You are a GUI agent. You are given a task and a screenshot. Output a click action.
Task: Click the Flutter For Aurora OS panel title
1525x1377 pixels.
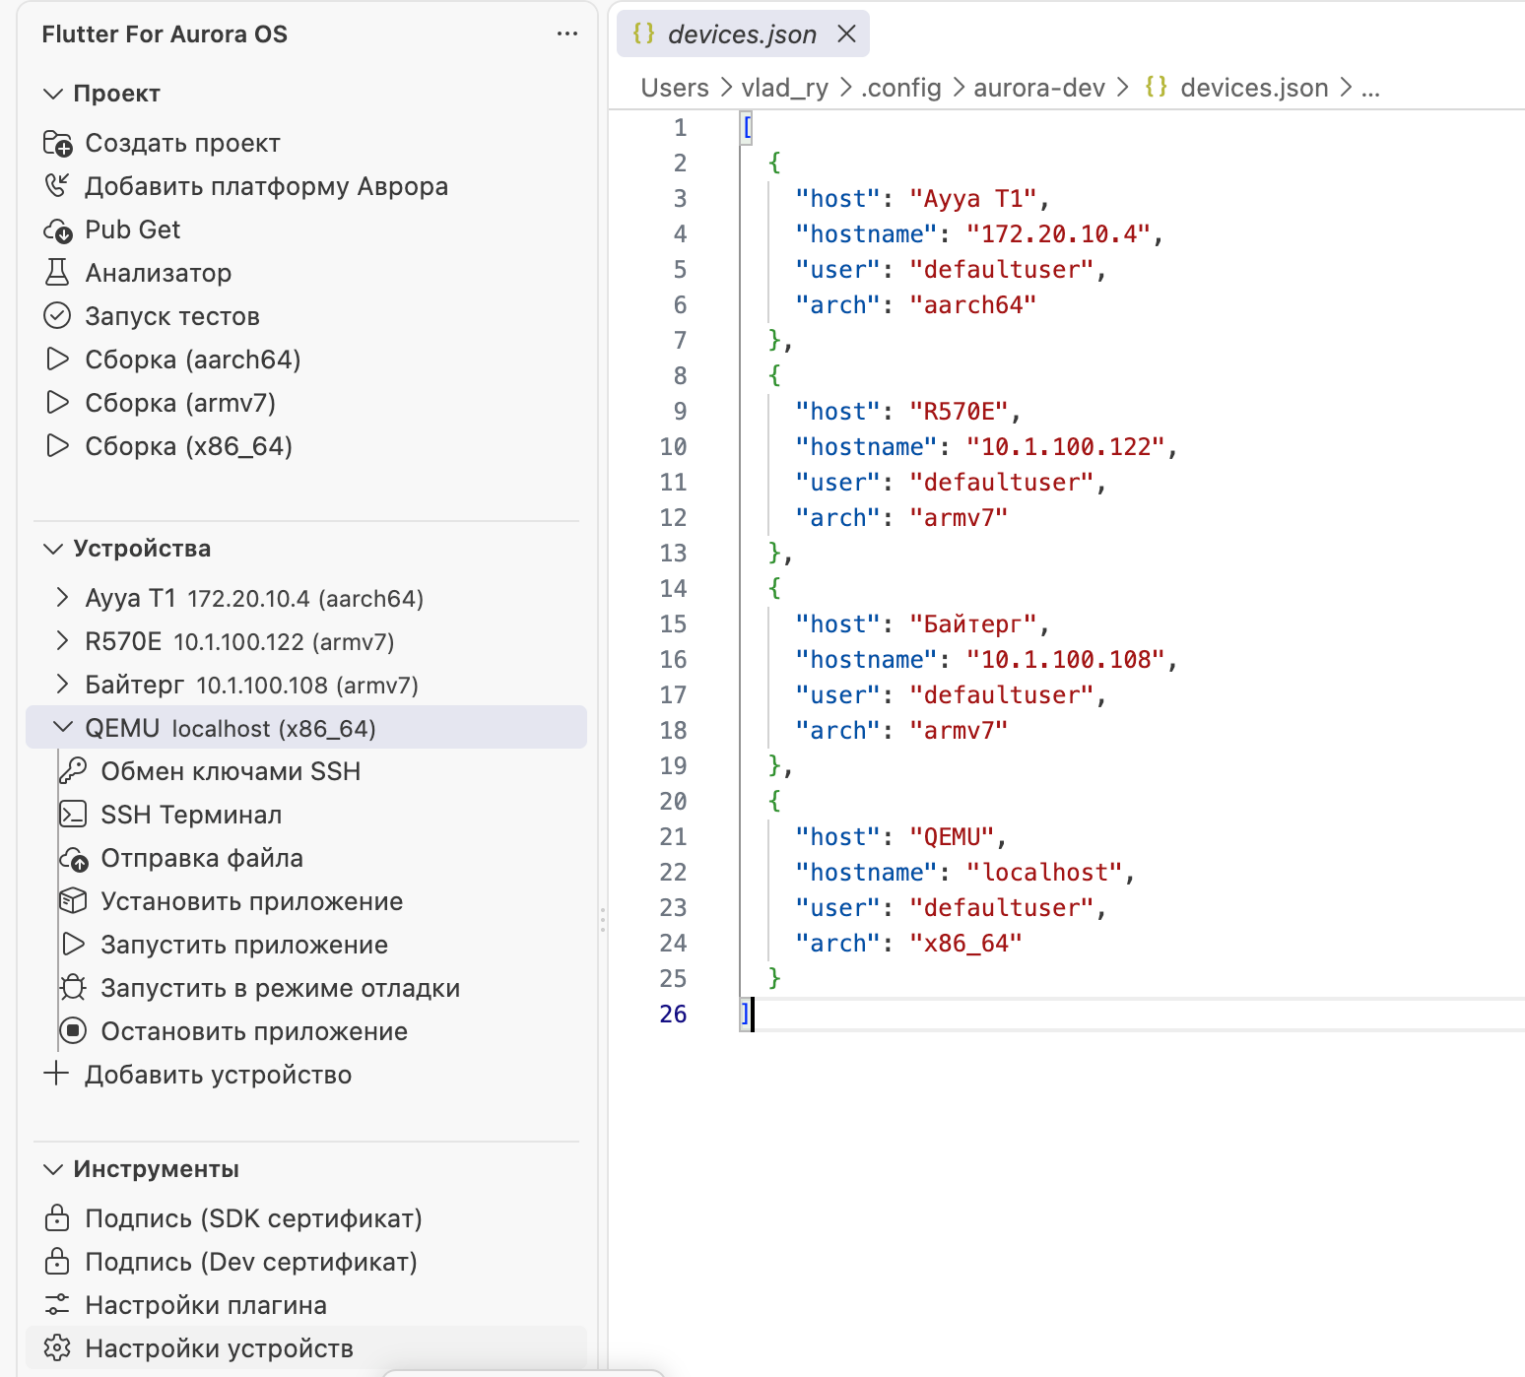click(164, 34)
